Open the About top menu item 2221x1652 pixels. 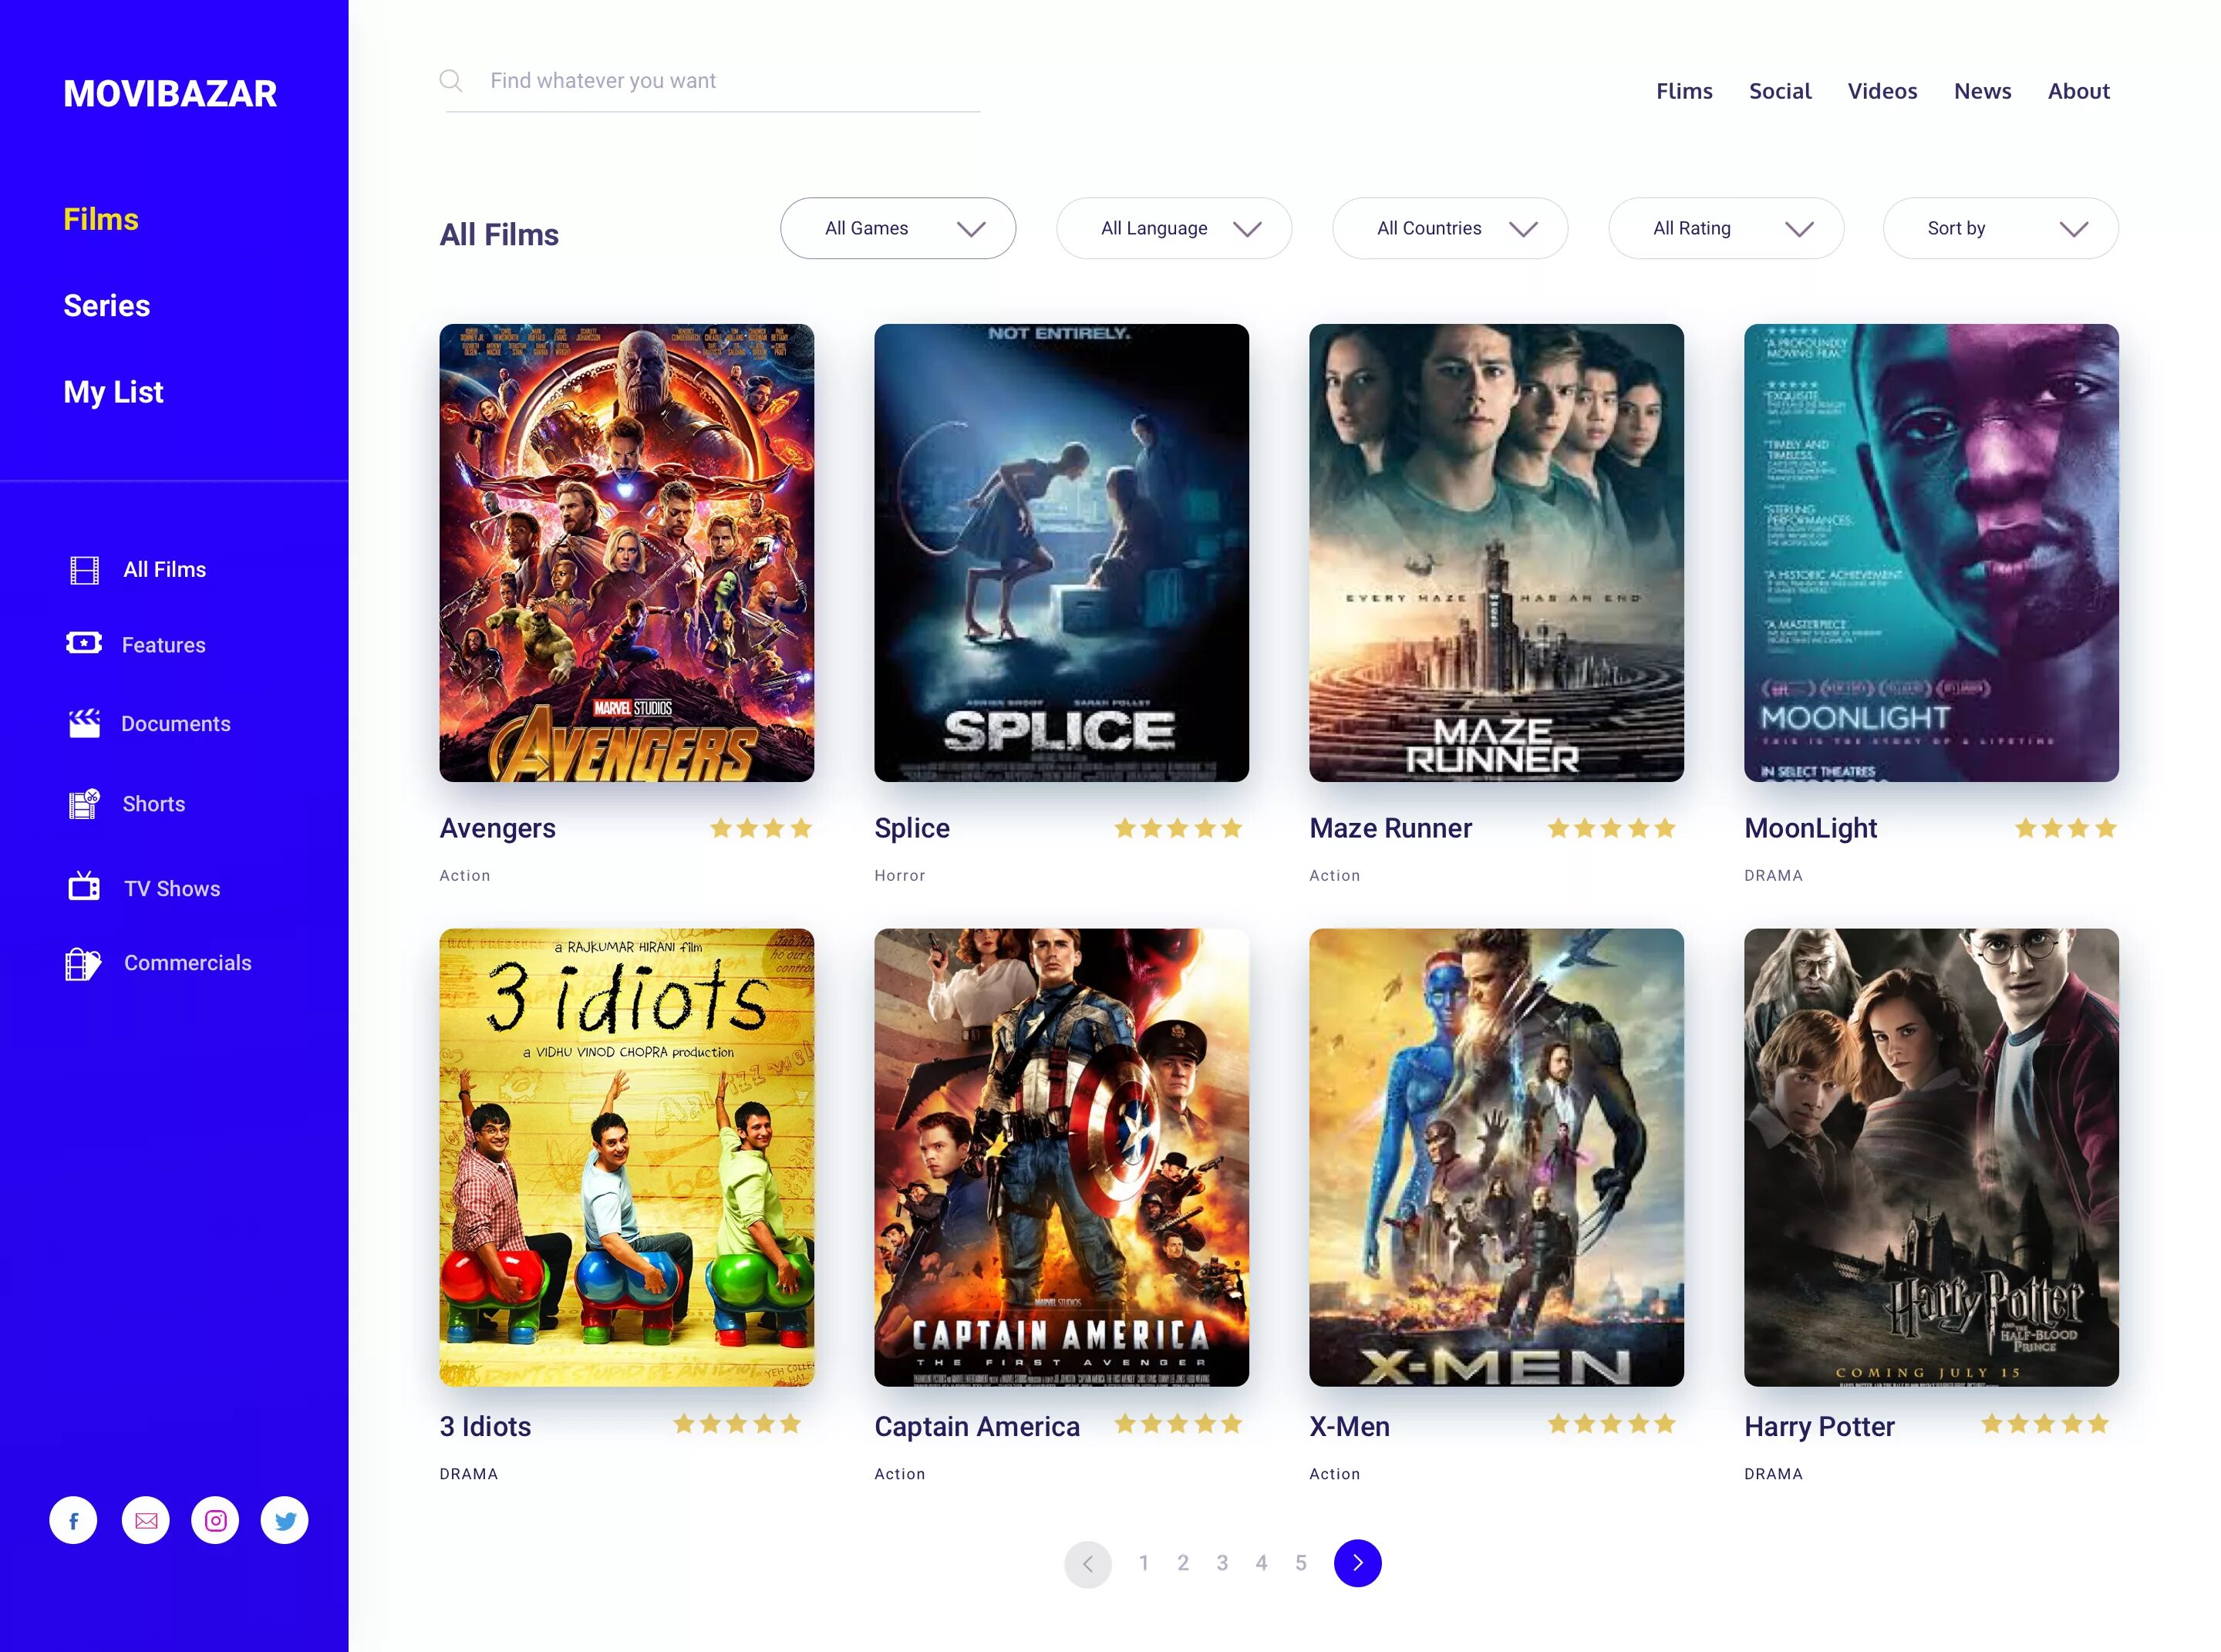2078,91
